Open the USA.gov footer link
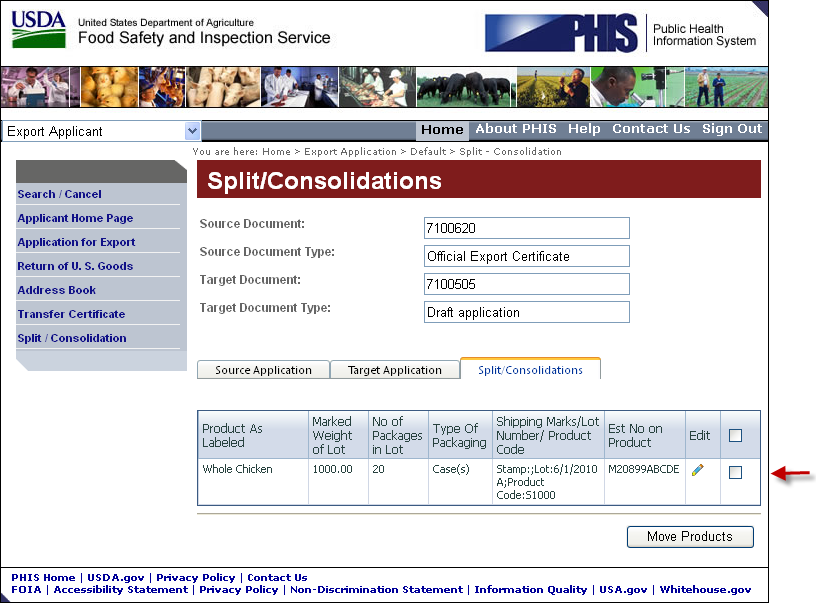This screenshot has width=816, height=603. coord(623,589)
